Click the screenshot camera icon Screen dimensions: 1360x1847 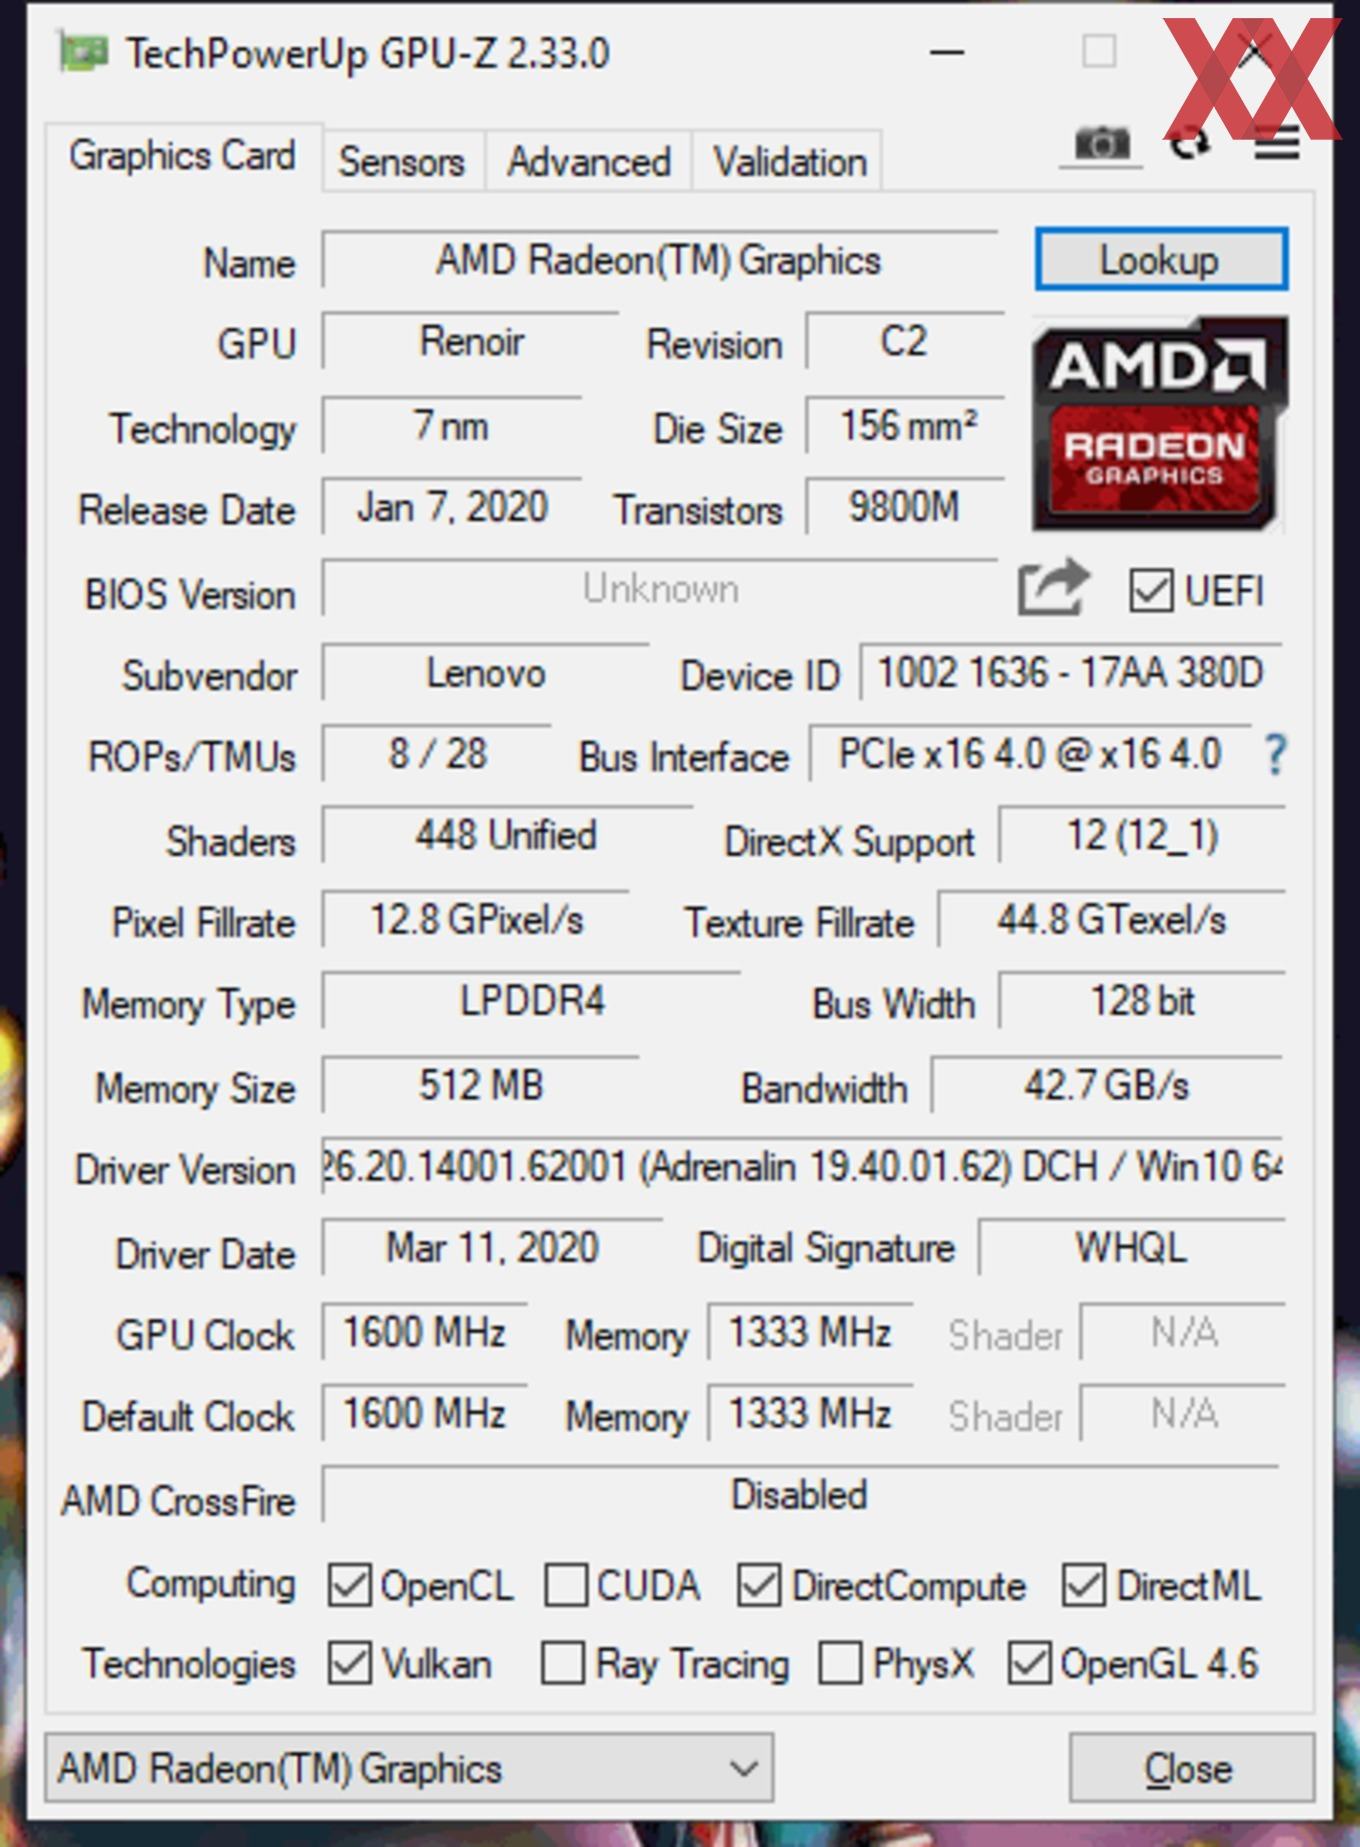pyautogui.click(x=1101, y=144)
